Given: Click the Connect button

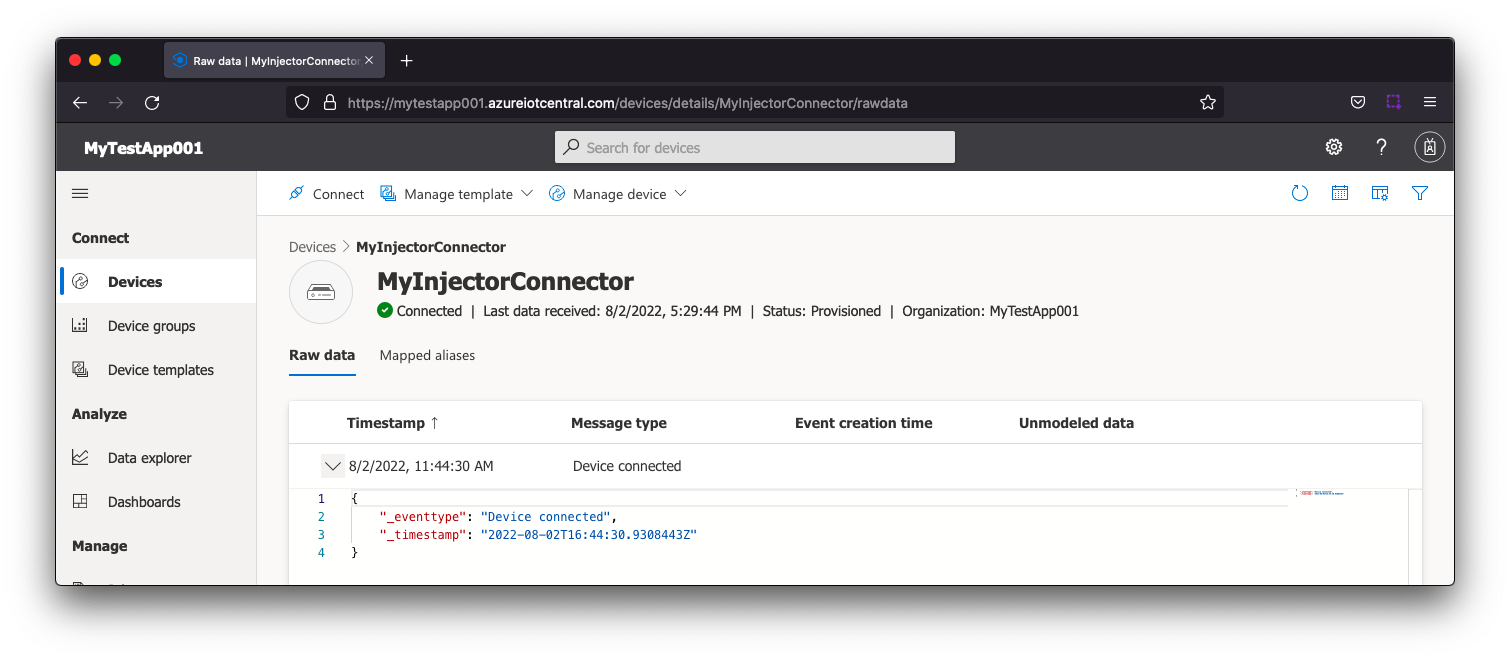Looking at the screenshot, I should (326, 194).
